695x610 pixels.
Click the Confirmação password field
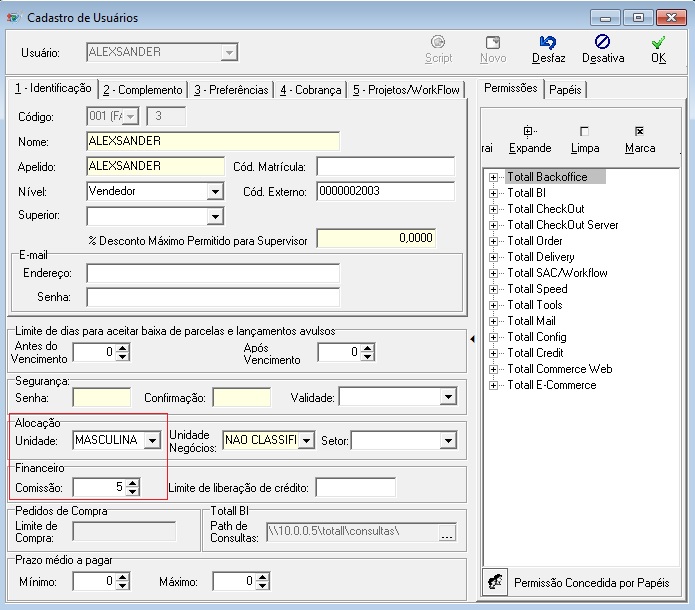(x=242, y=397)
